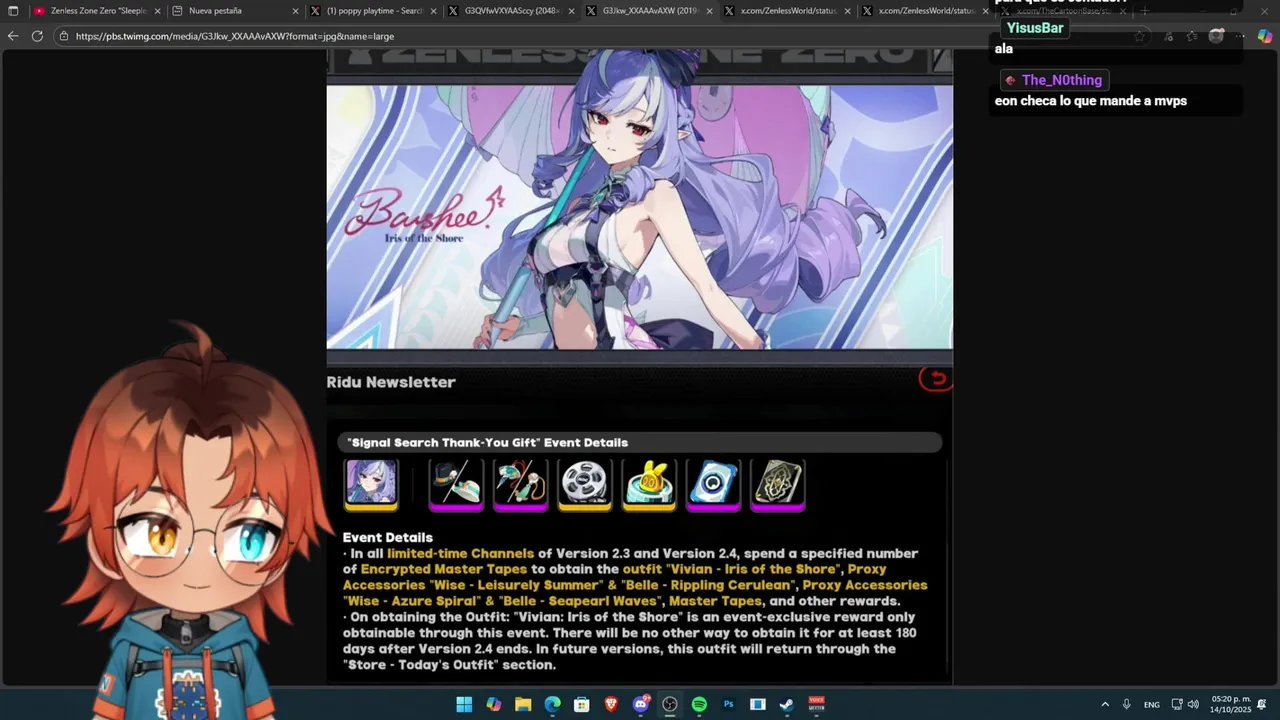Screen dimensions: 1280x720
Task: Bookmark this page with the star icon
Action: [x=1140, y=36]
